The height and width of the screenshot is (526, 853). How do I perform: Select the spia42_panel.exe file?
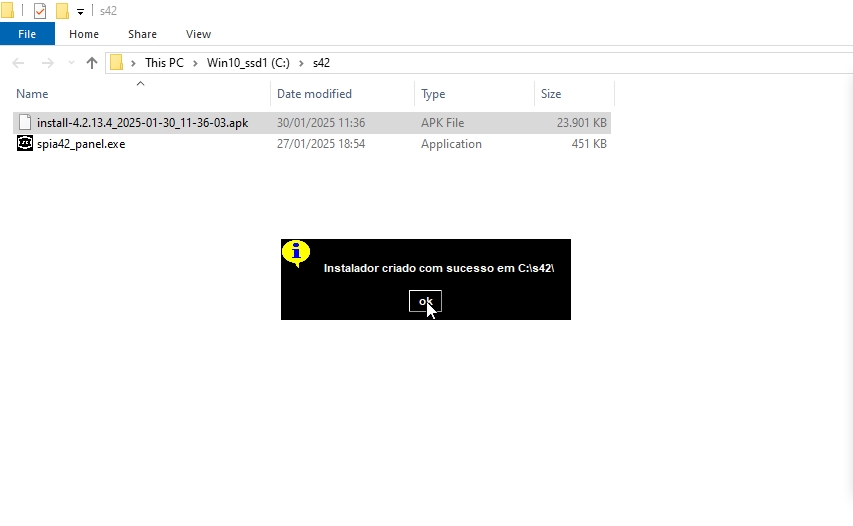81,144
